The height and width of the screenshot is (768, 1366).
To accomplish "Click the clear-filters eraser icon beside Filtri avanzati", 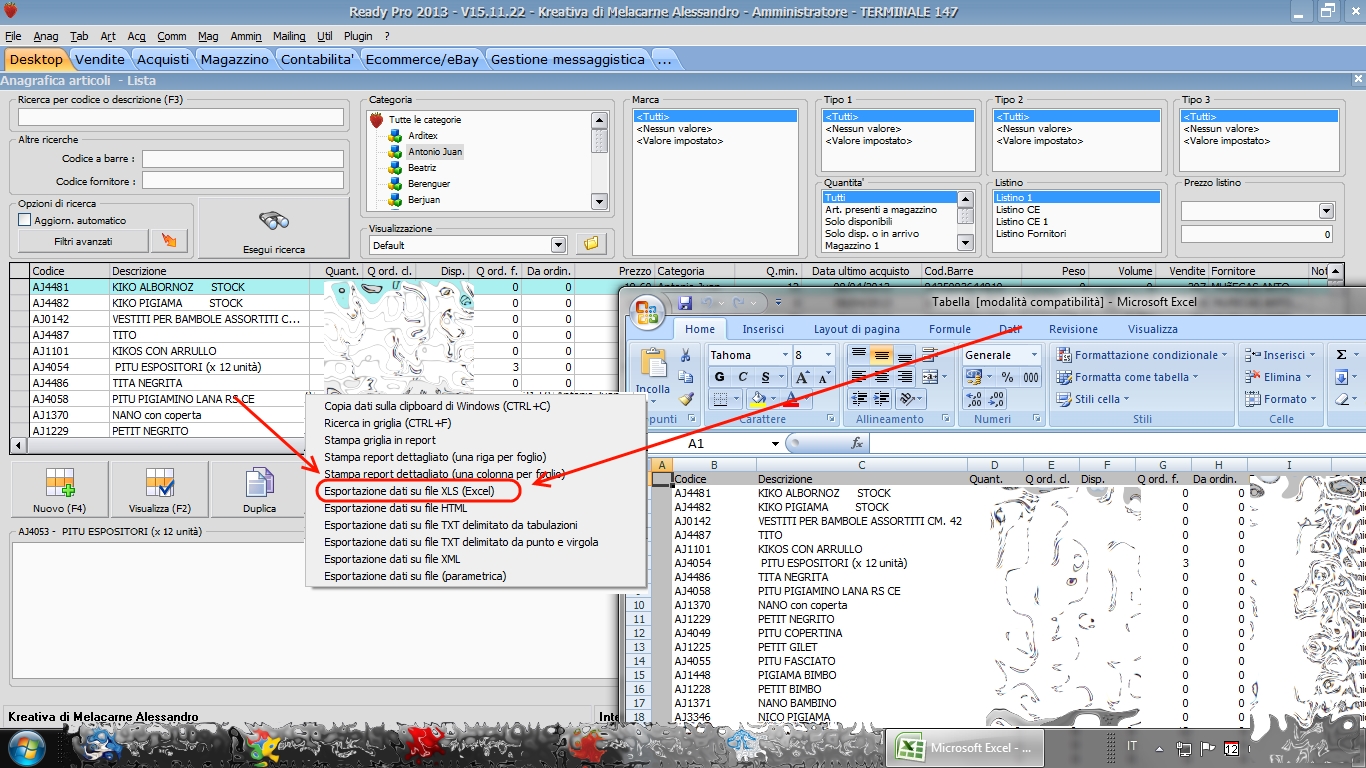I will 168,241.
